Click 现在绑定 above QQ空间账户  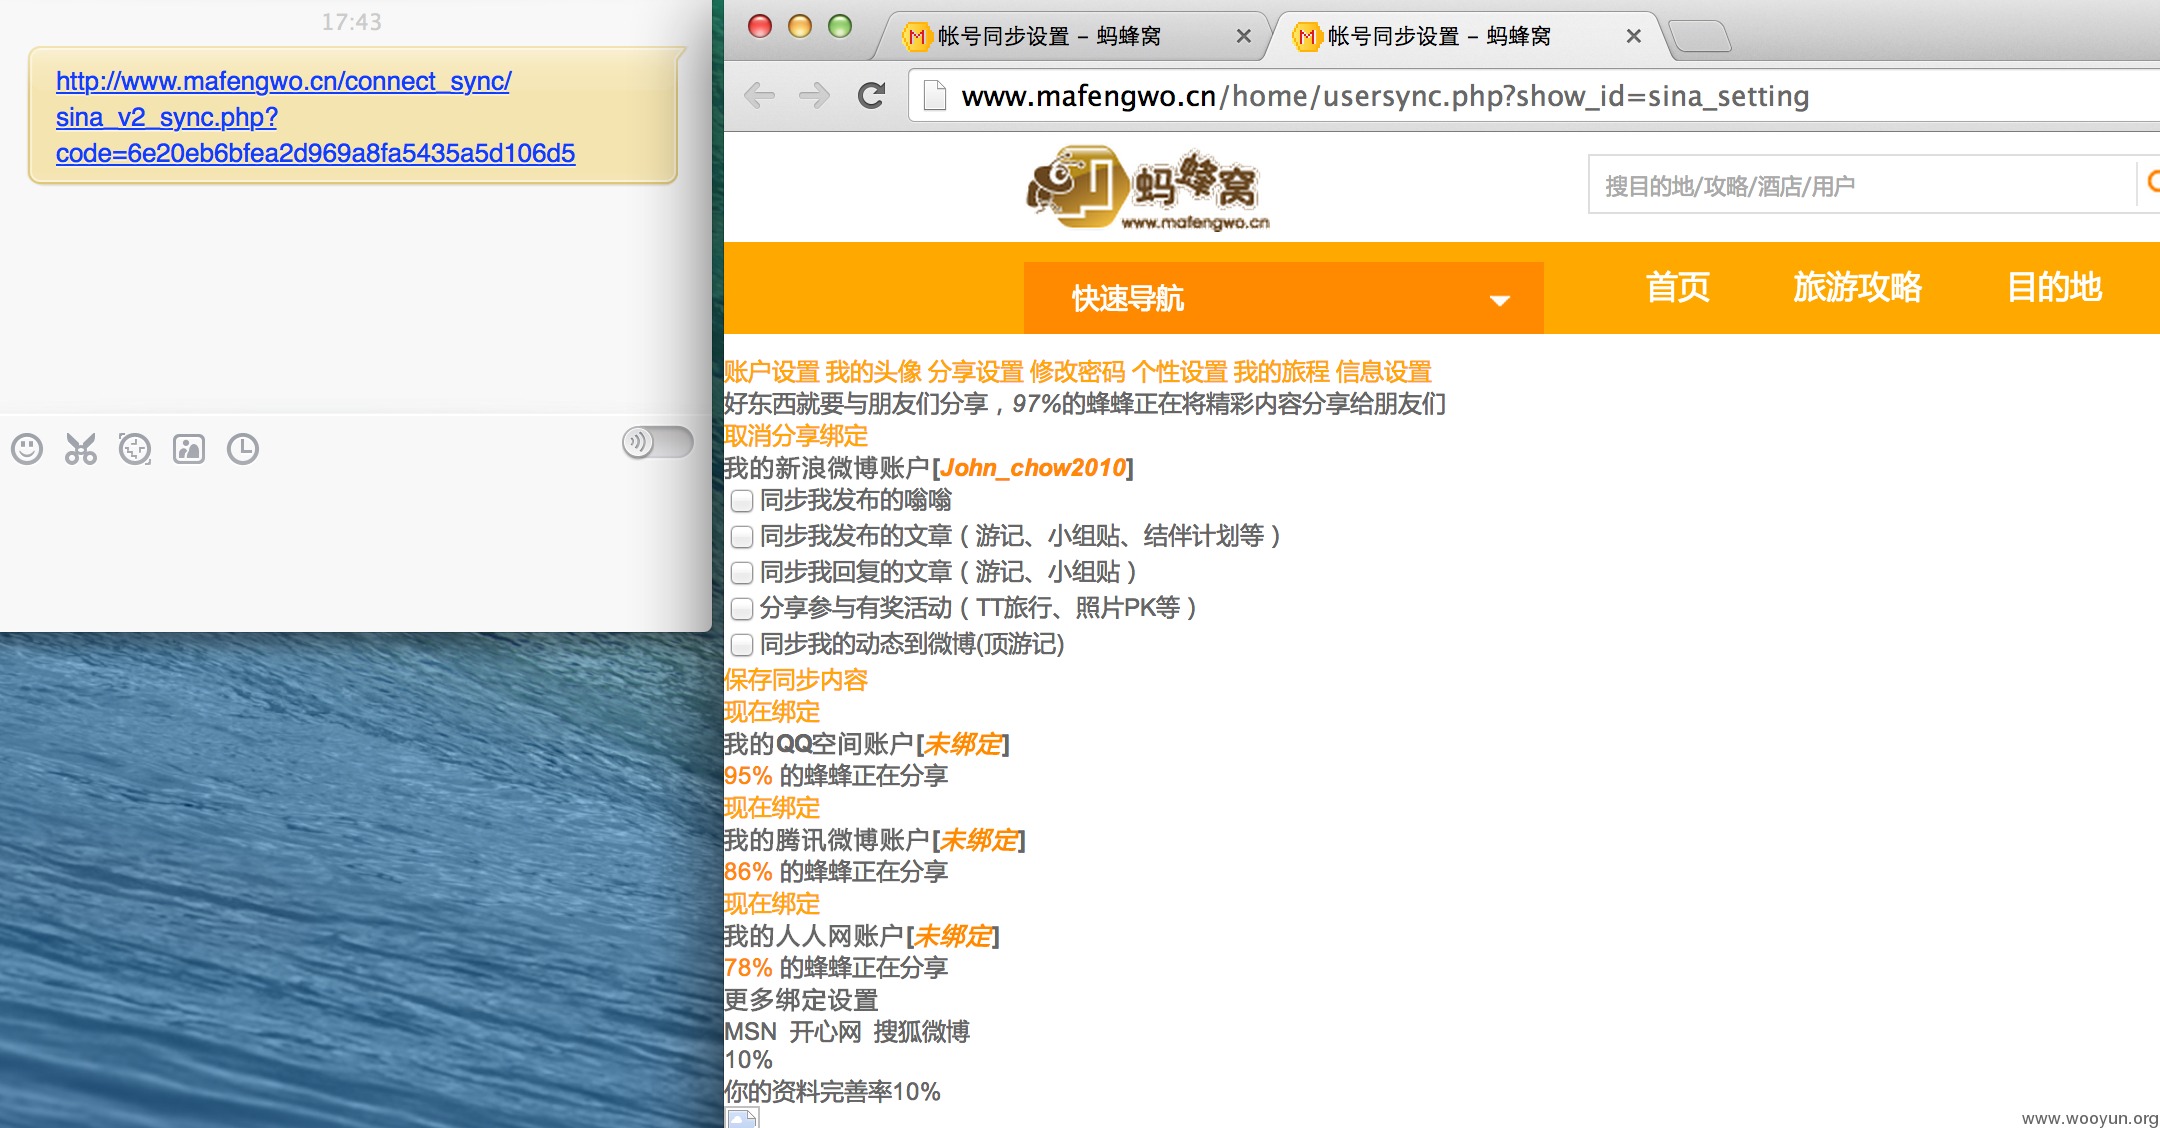coord(772,712)
